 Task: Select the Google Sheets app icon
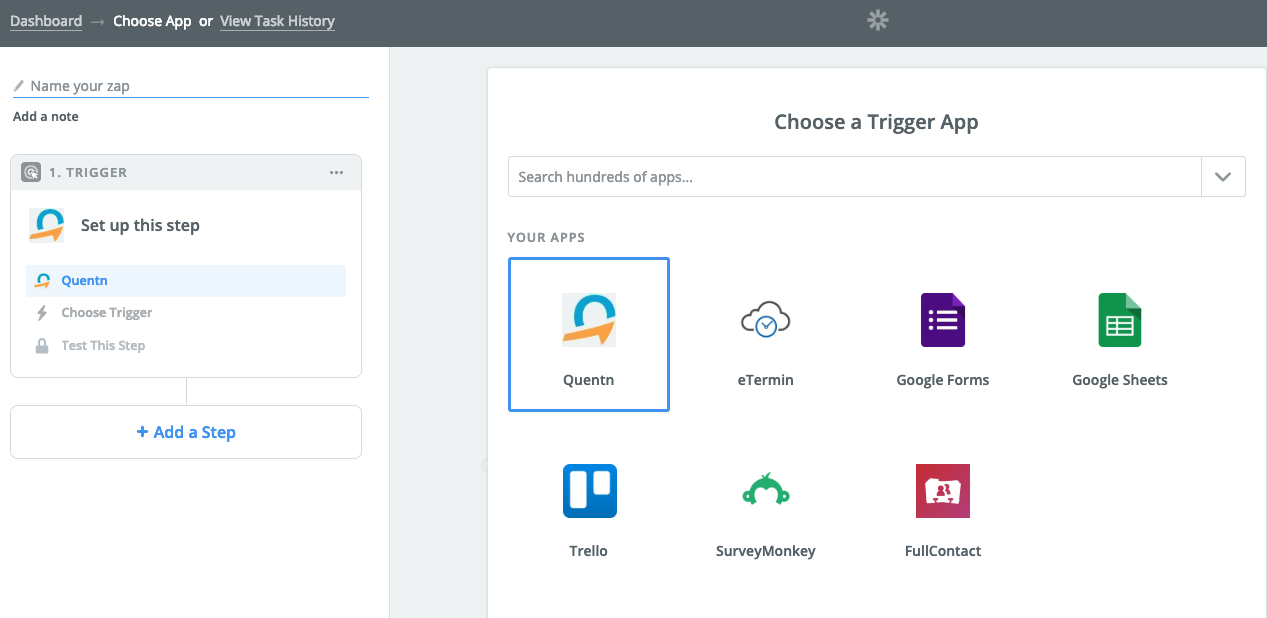[1119, 320]
